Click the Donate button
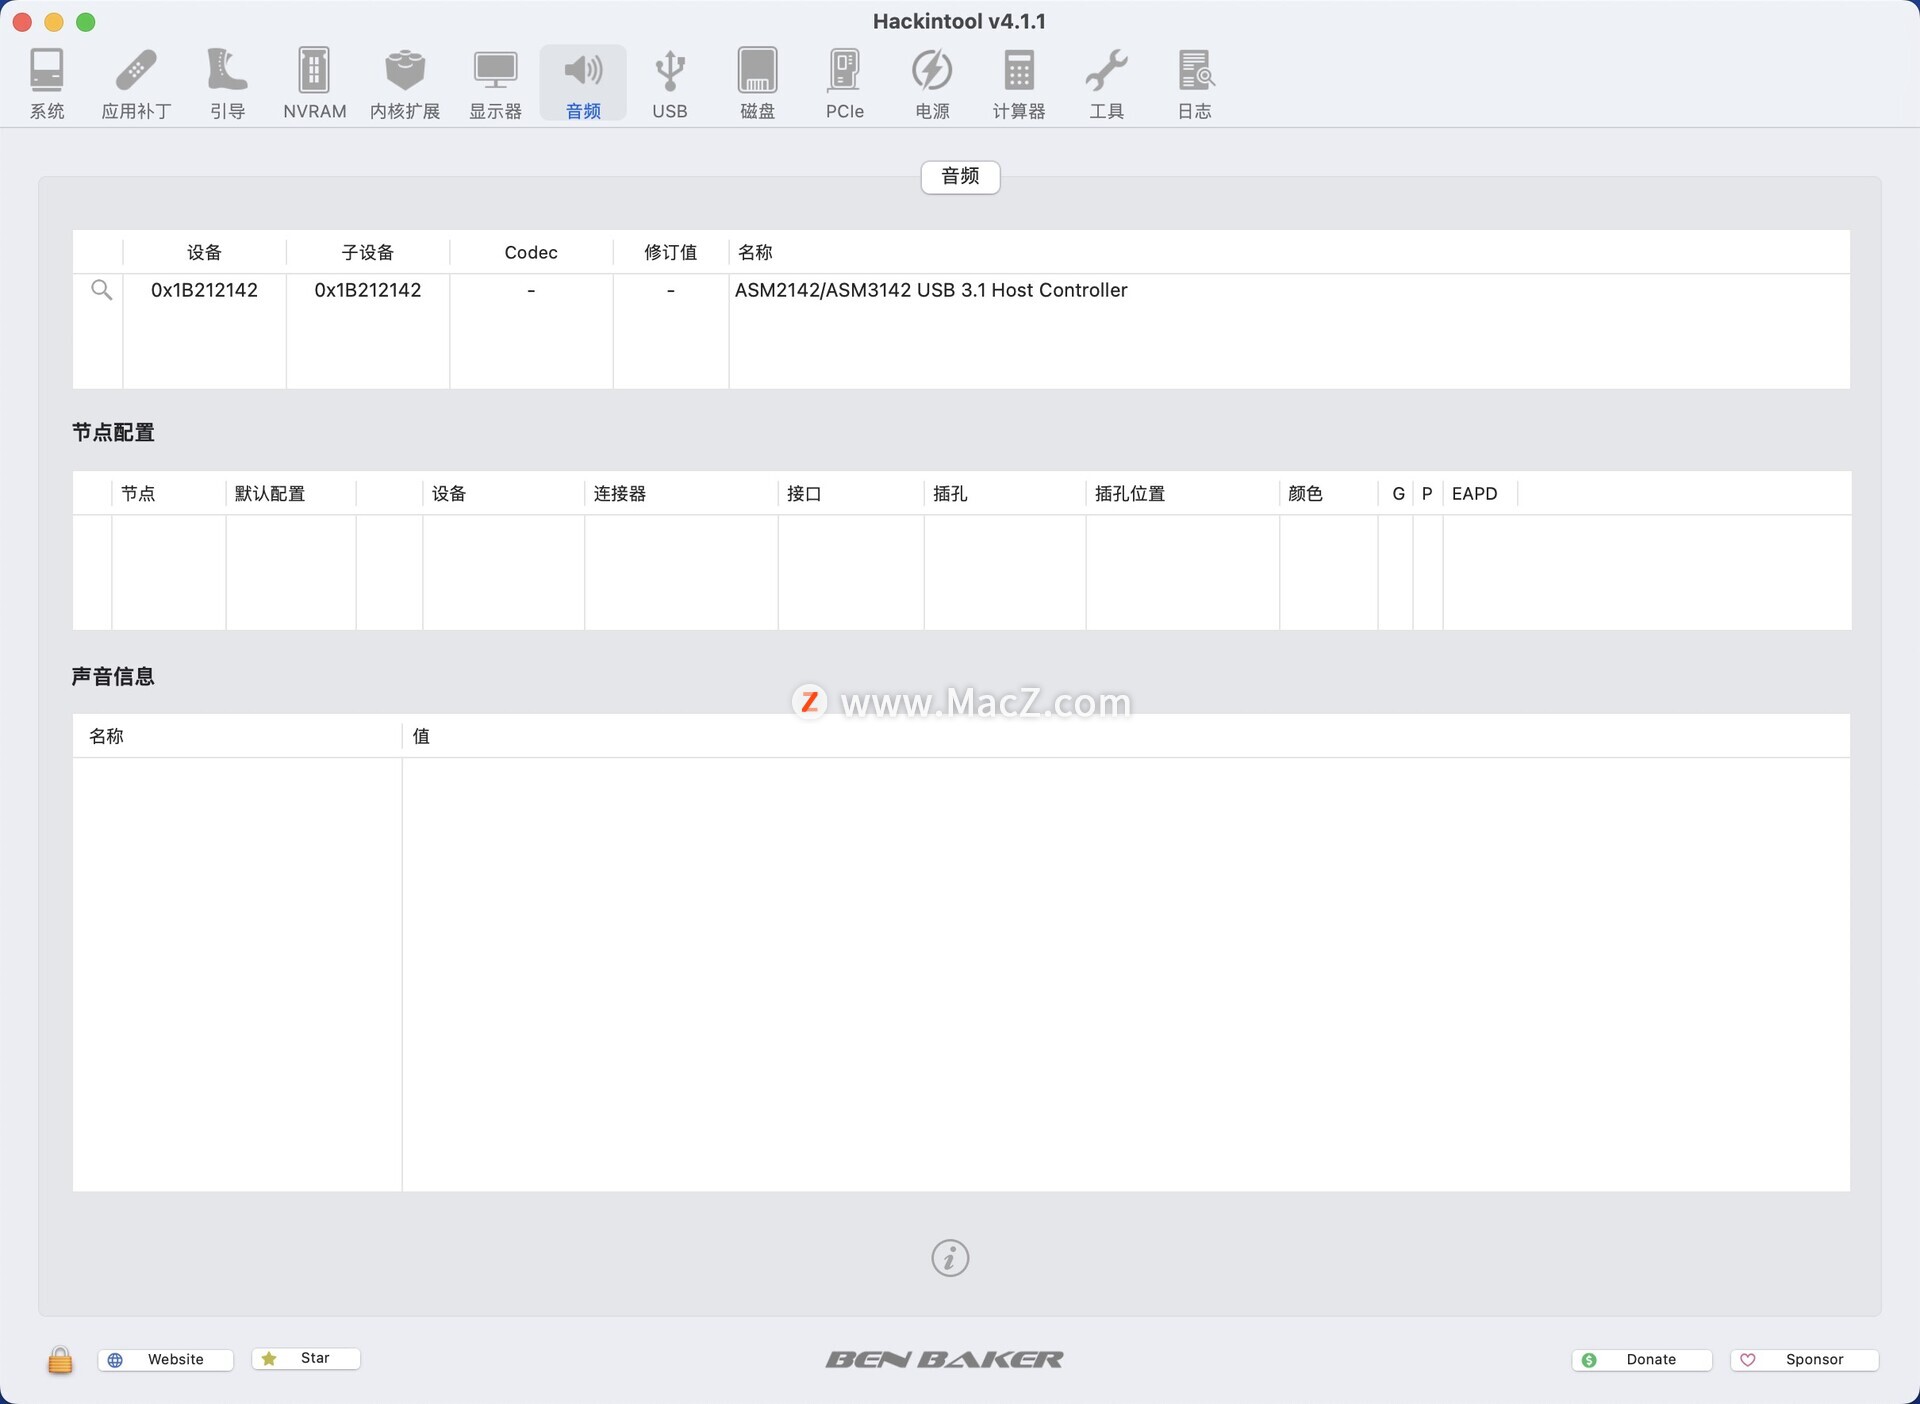Image resolution: width=1920 pixels, height=1404 pixels. point(1641,1359)
